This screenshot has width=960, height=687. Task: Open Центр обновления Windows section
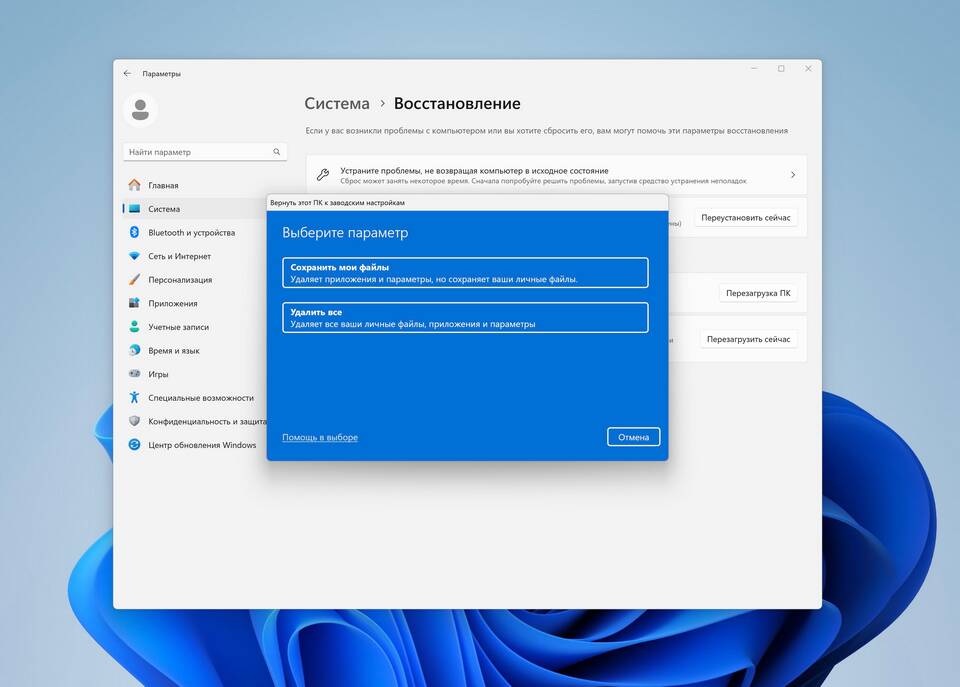click(x=202, y=445)
